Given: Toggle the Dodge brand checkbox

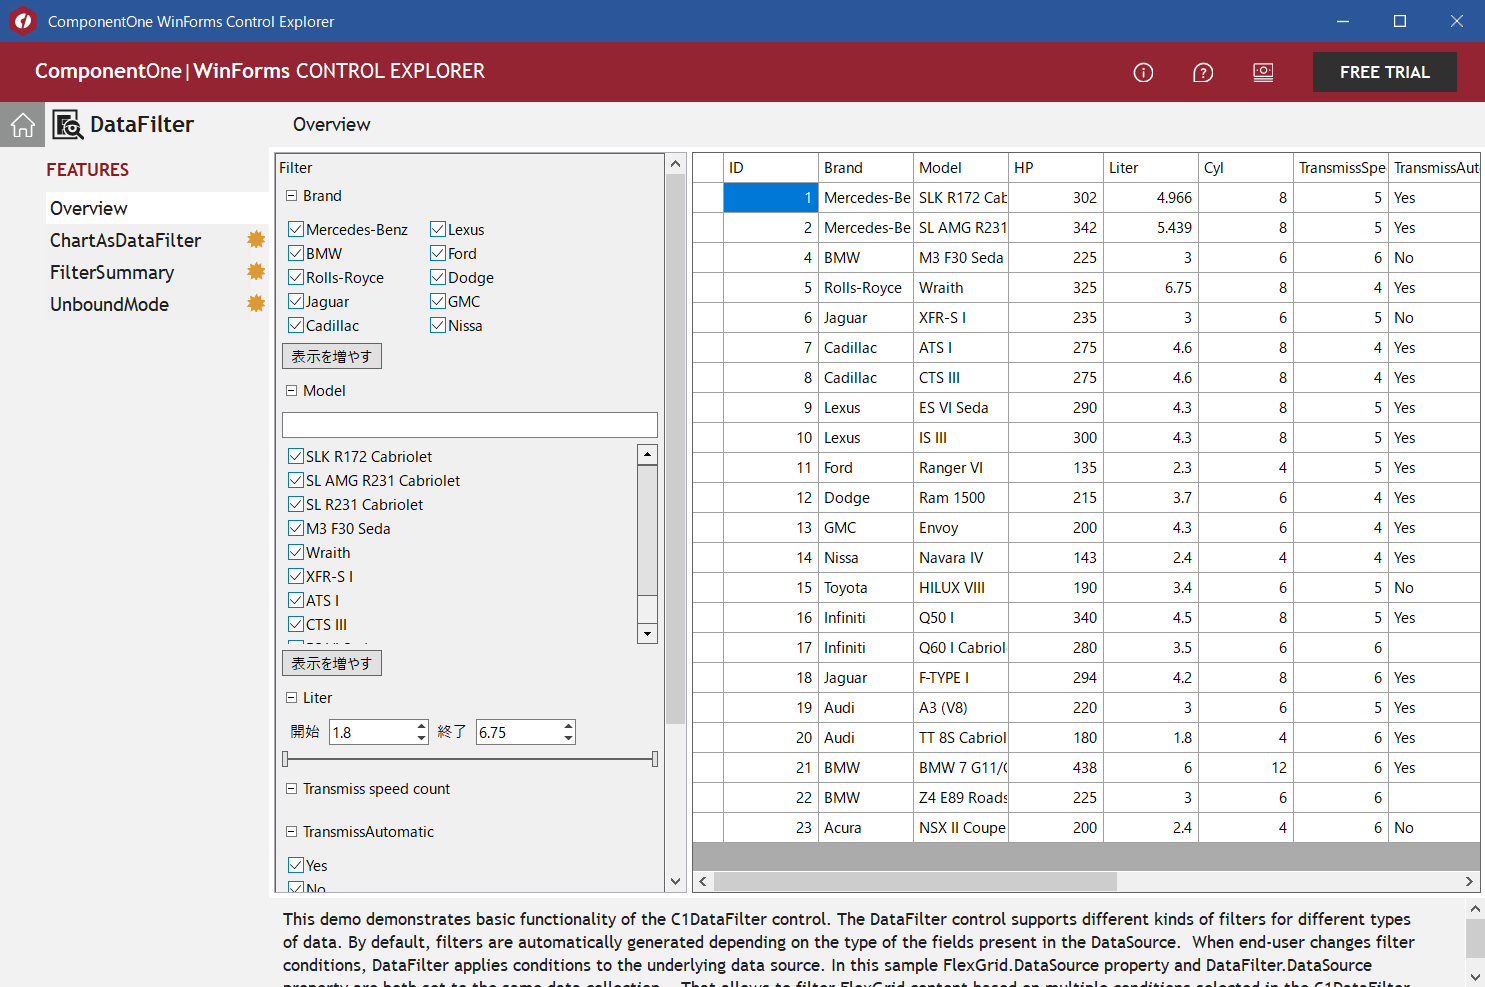Looking at the screenshot, I should 438,277.
